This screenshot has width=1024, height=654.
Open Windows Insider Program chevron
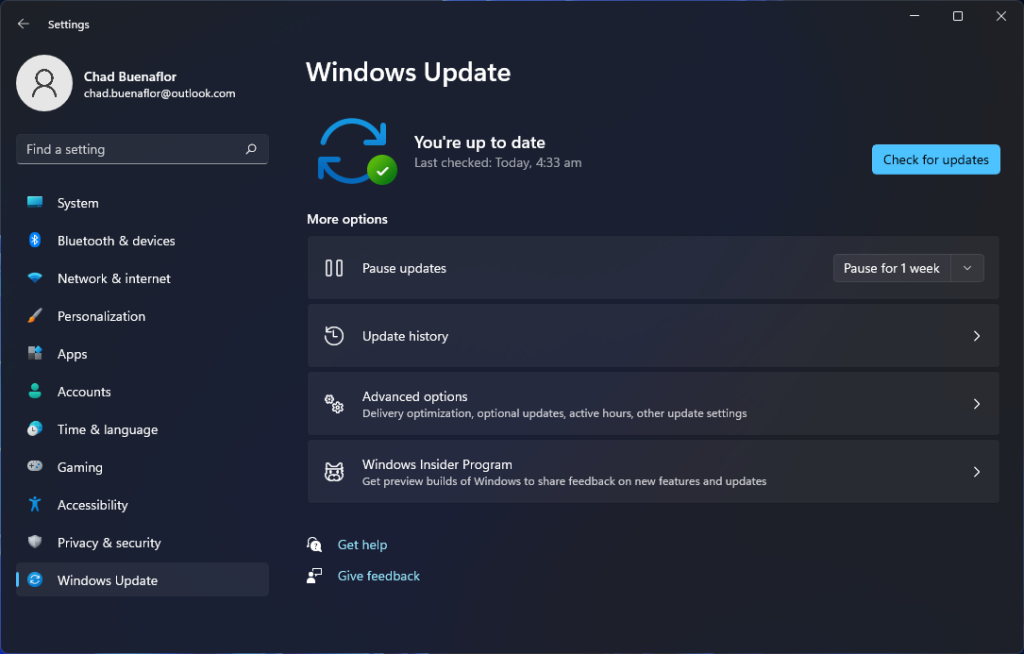pos(976,472)
